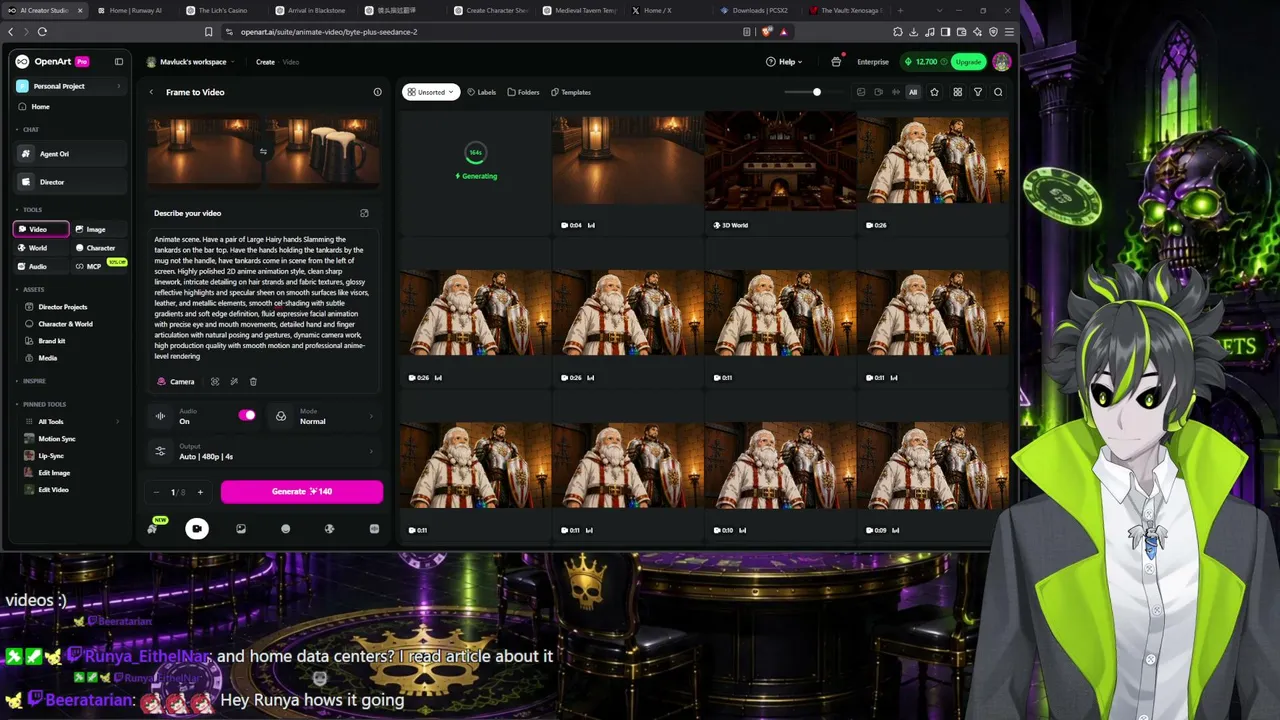Select the character face icon in bottom bar
The height and width of the screenshot is (720, 1280).
(x=286, y=529)
